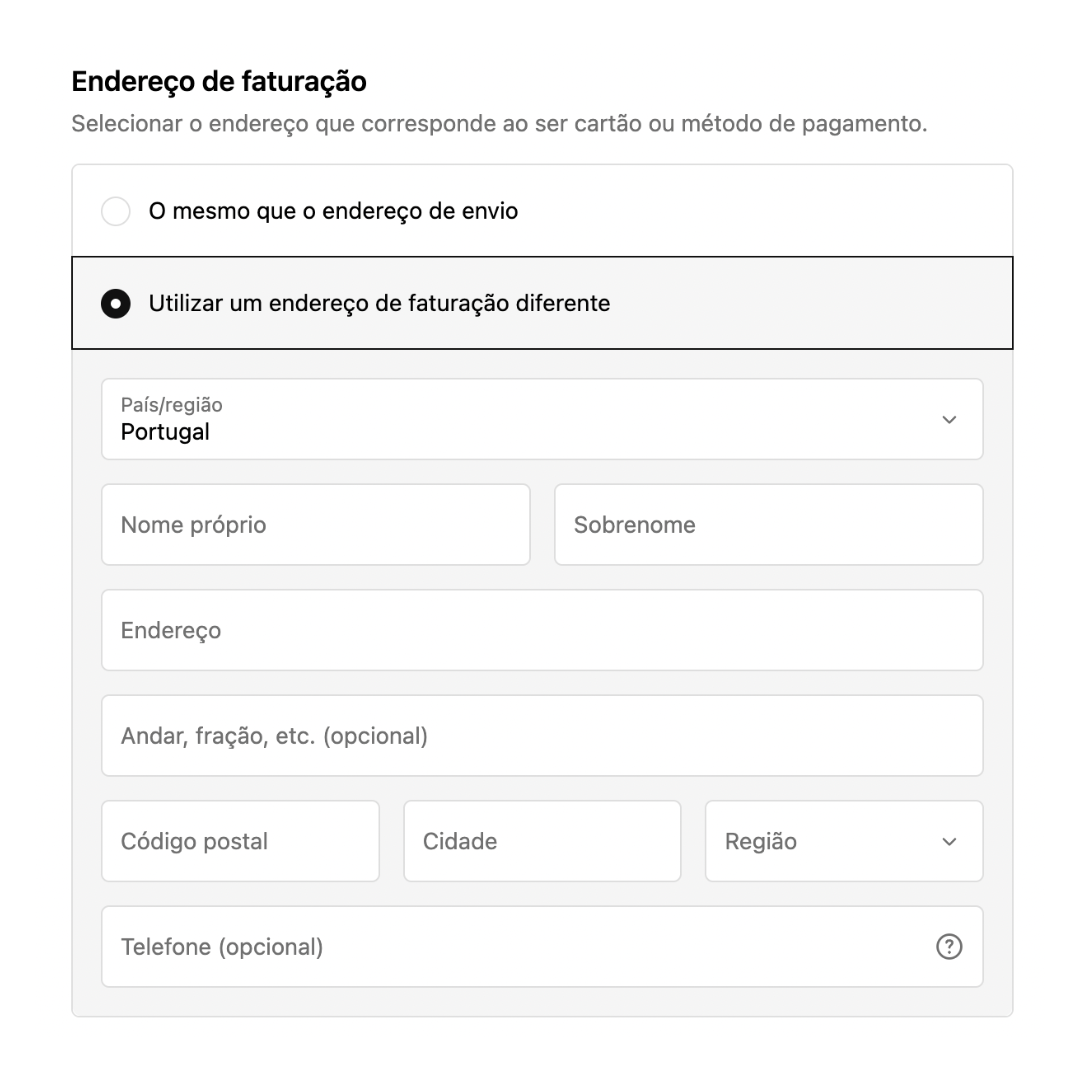Open the Região dropdown
Image resolution: width=1080 pixels, height=1080 pixels.
(844, 841)
